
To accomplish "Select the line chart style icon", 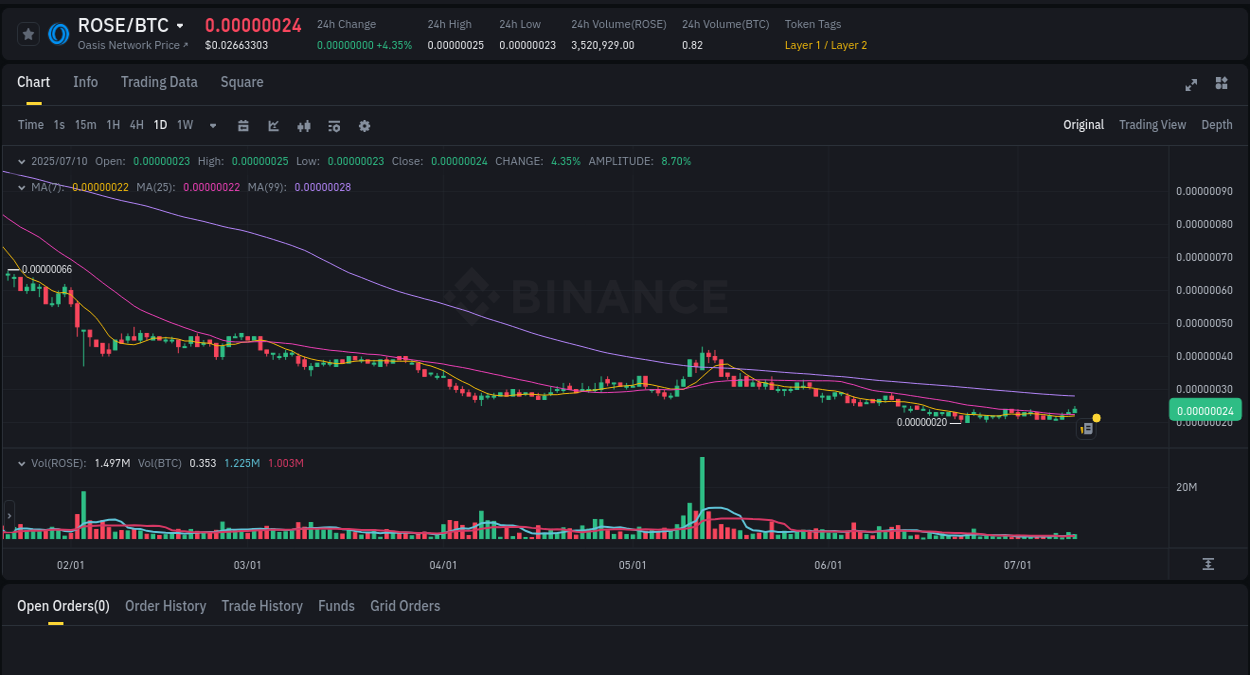I will [x=272, y=125].
